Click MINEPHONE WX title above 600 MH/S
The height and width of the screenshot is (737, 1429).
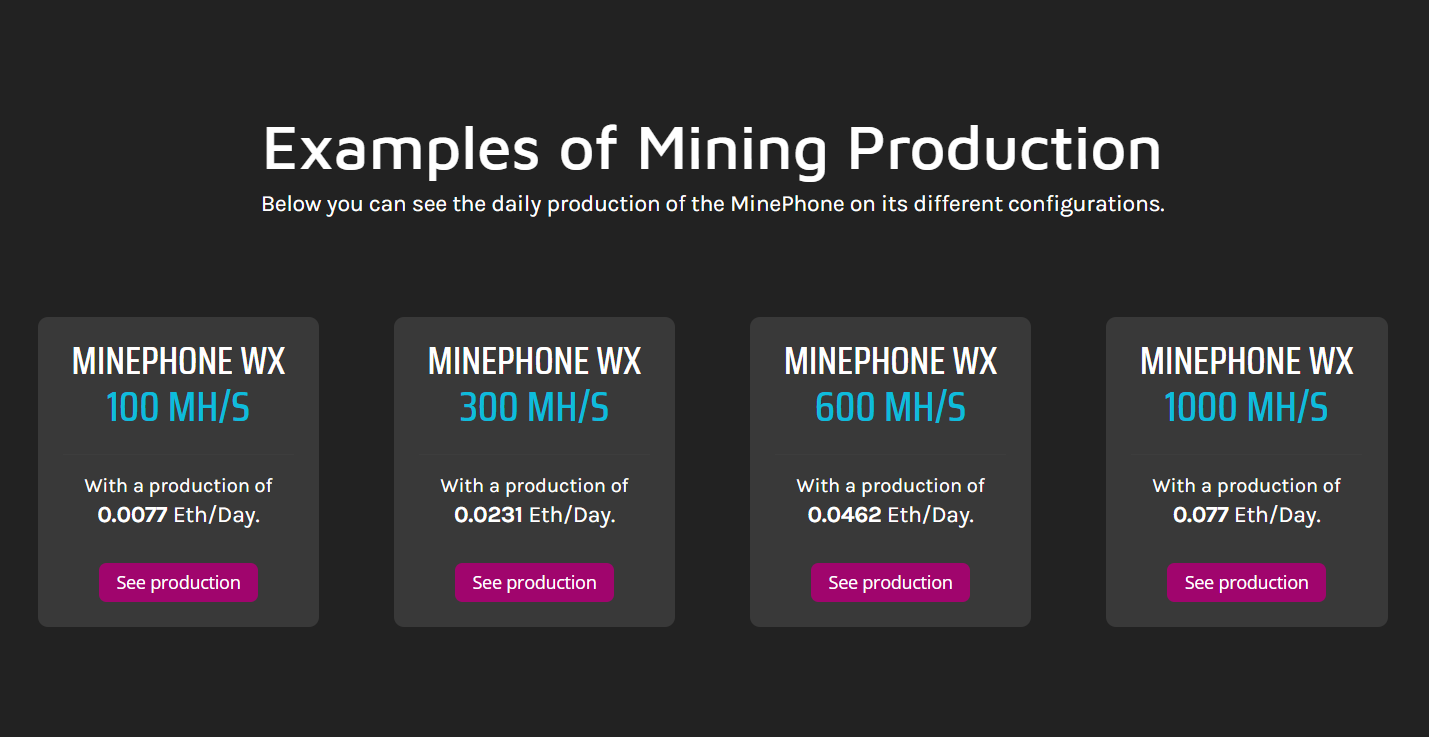point(890,361)
